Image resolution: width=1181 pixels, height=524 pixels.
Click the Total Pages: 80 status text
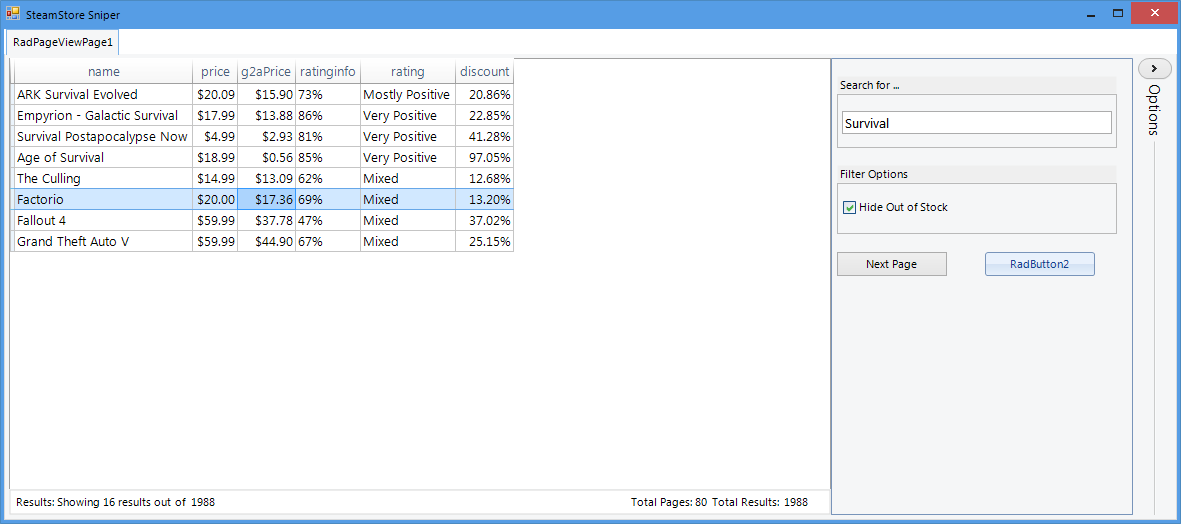coord(669,501)
